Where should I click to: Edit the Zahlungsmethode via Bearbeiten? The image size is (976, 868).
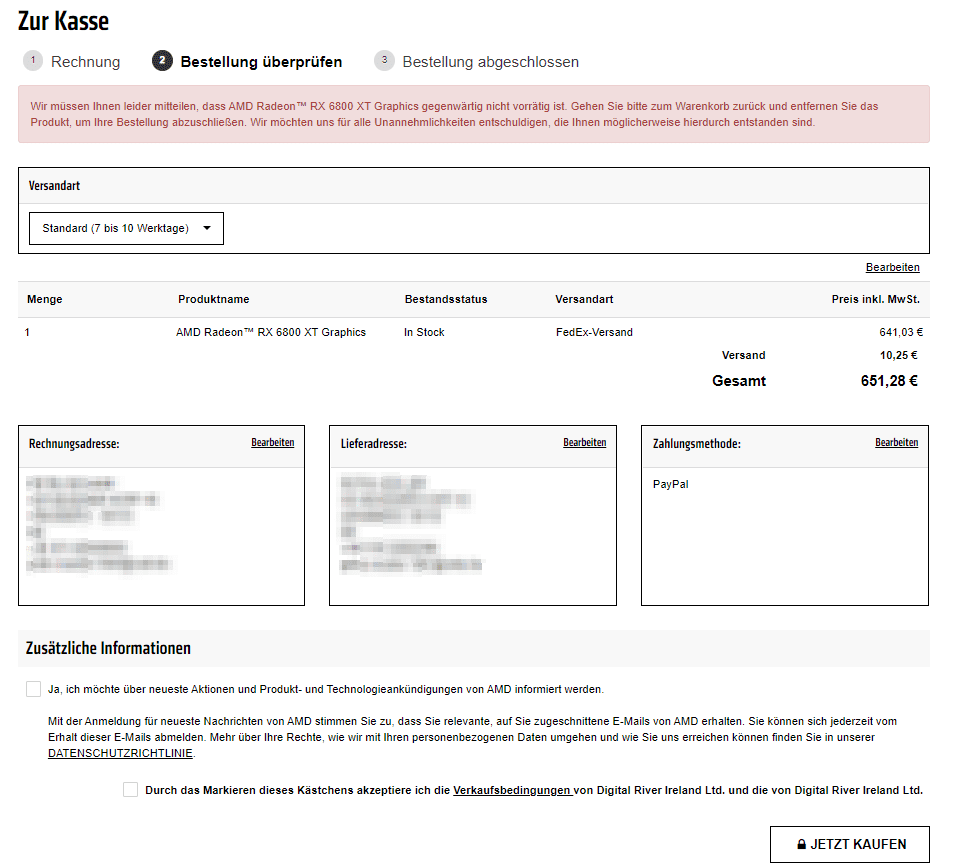[896, 443]
